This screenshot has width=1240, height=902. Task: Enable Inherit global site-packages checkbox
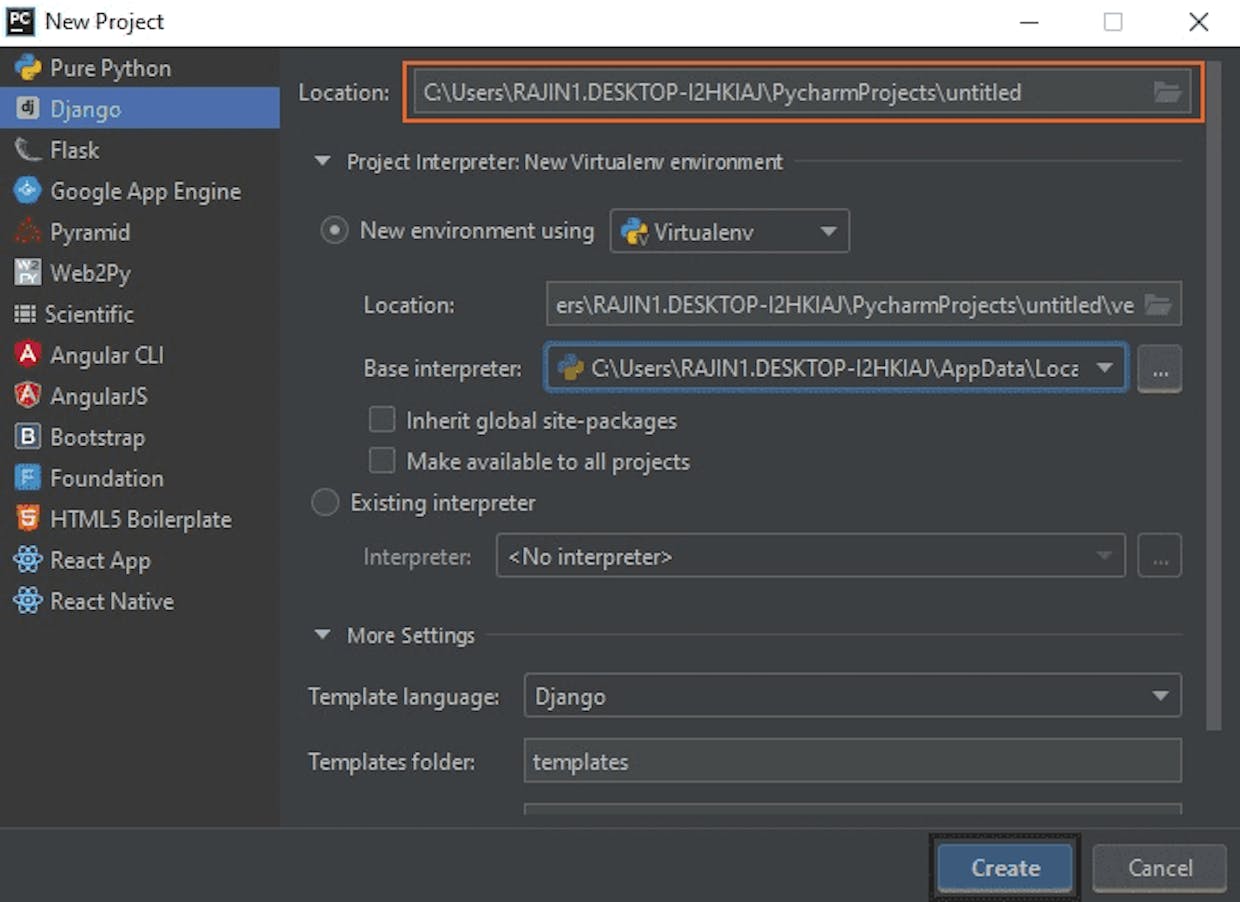pos(382,420)
